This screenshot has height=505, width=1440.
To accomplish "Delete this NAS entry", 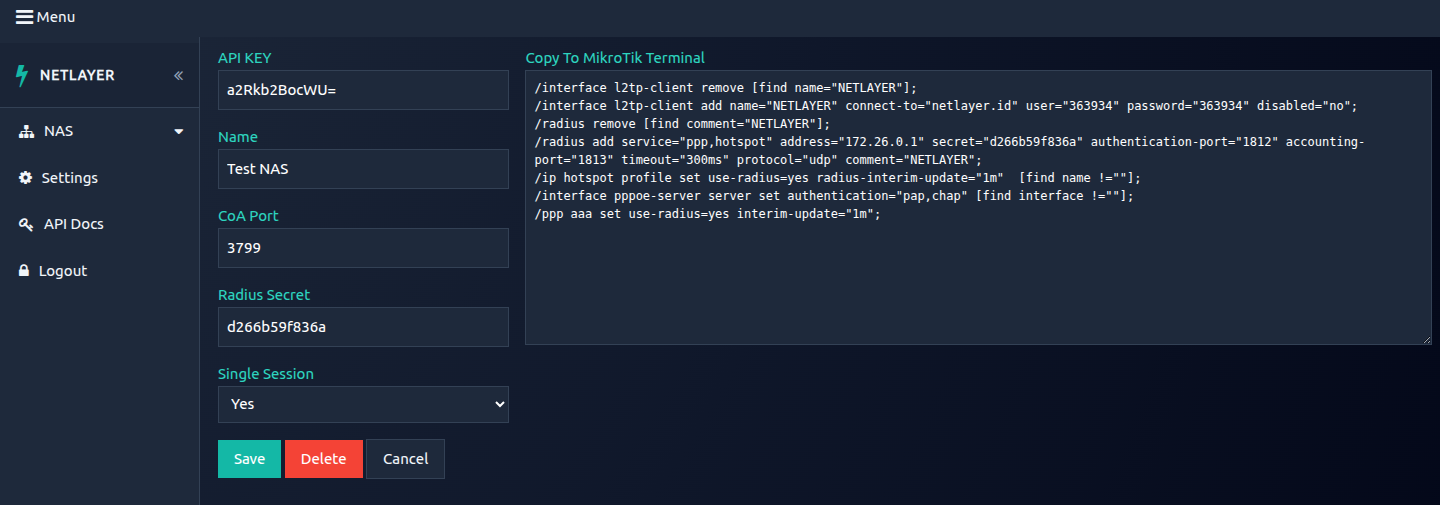I will (323, 459).
